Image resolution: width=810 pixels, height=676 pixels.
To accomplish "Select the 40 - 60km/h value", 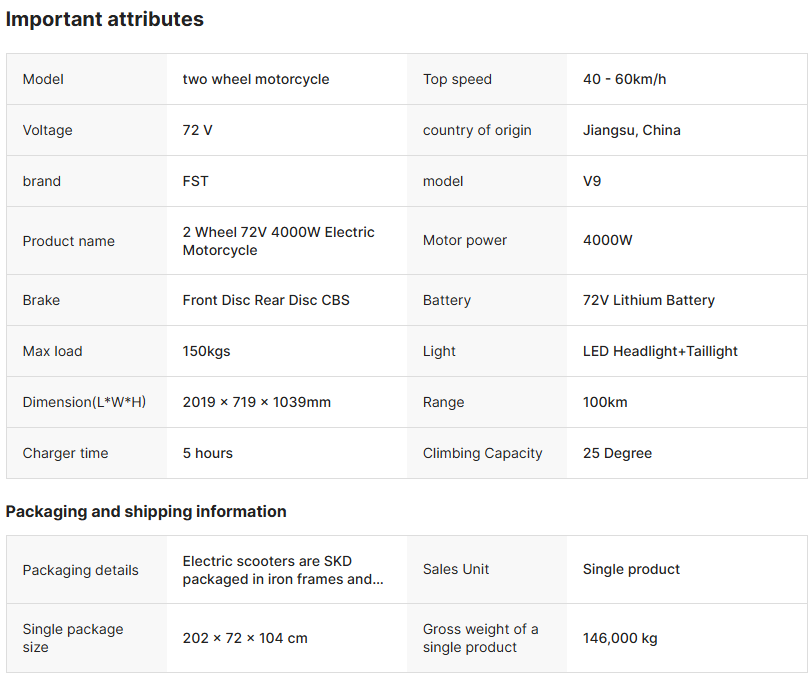I will [x=624, y=79].
